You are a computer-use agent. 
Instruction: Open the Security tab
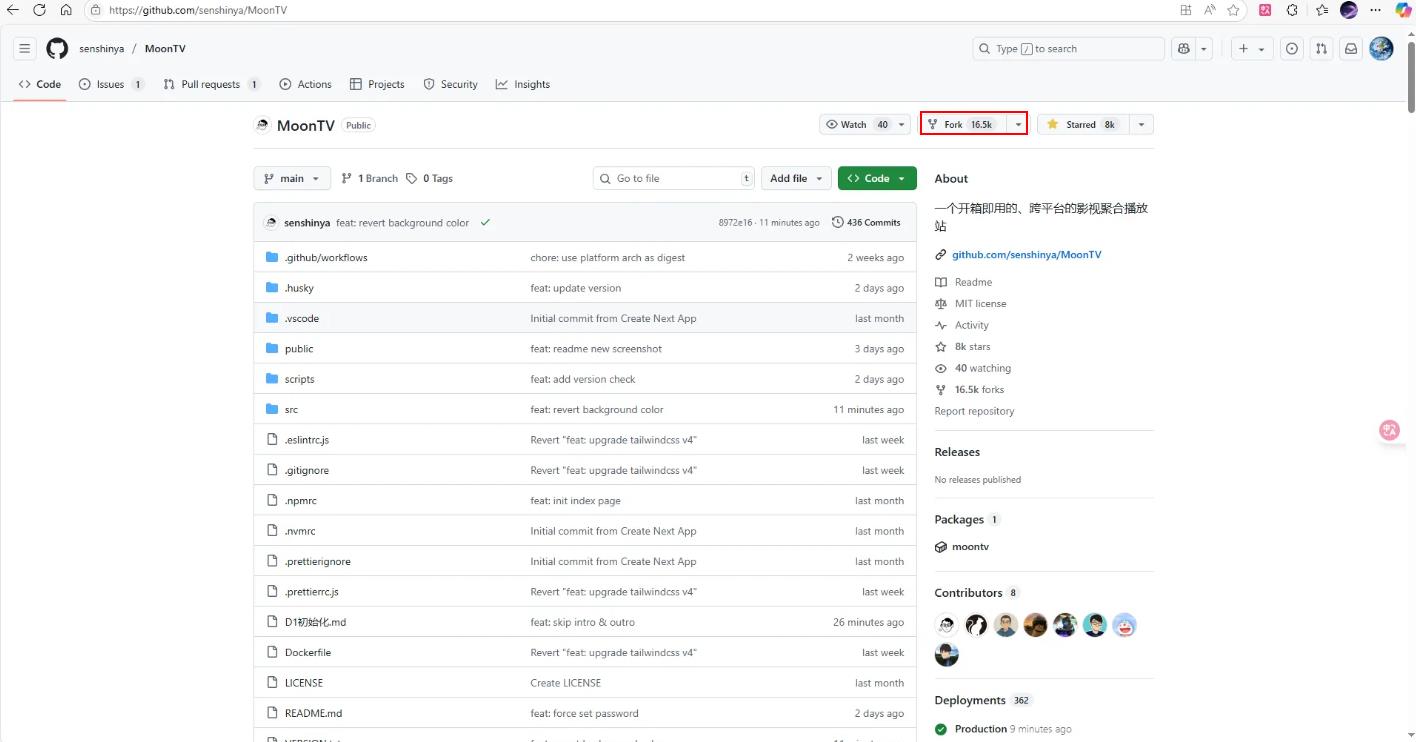(x=450, y=84)
